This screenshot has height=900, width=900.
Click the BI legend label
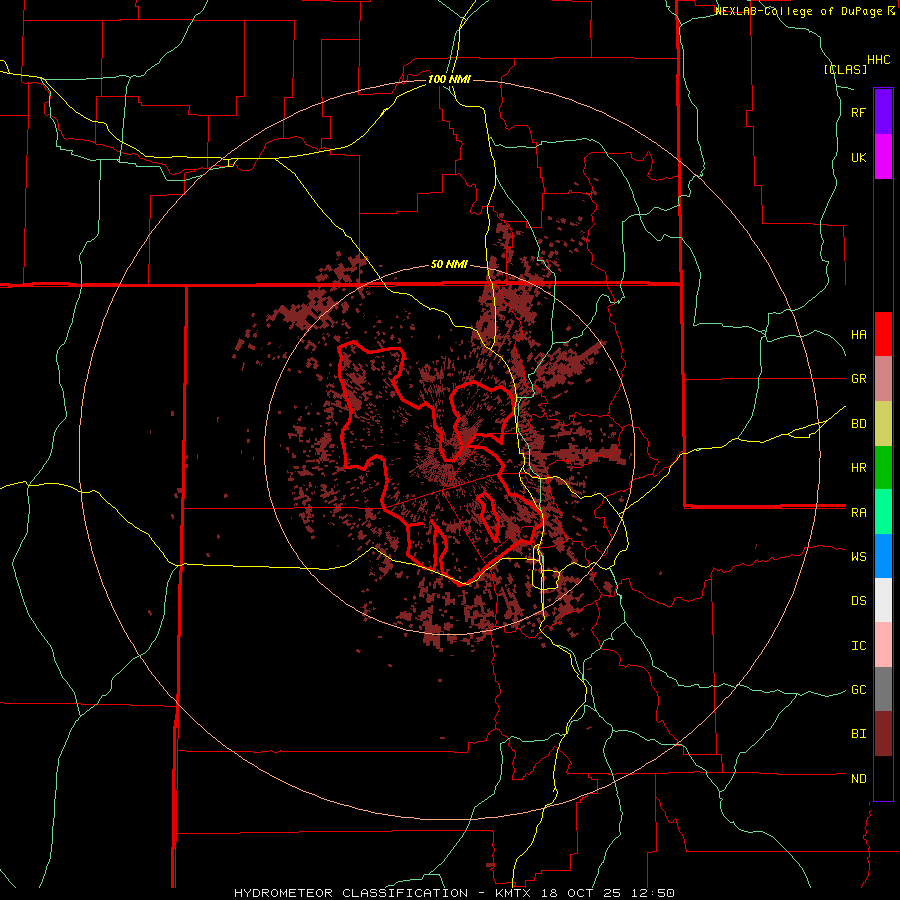coord(858,734)
